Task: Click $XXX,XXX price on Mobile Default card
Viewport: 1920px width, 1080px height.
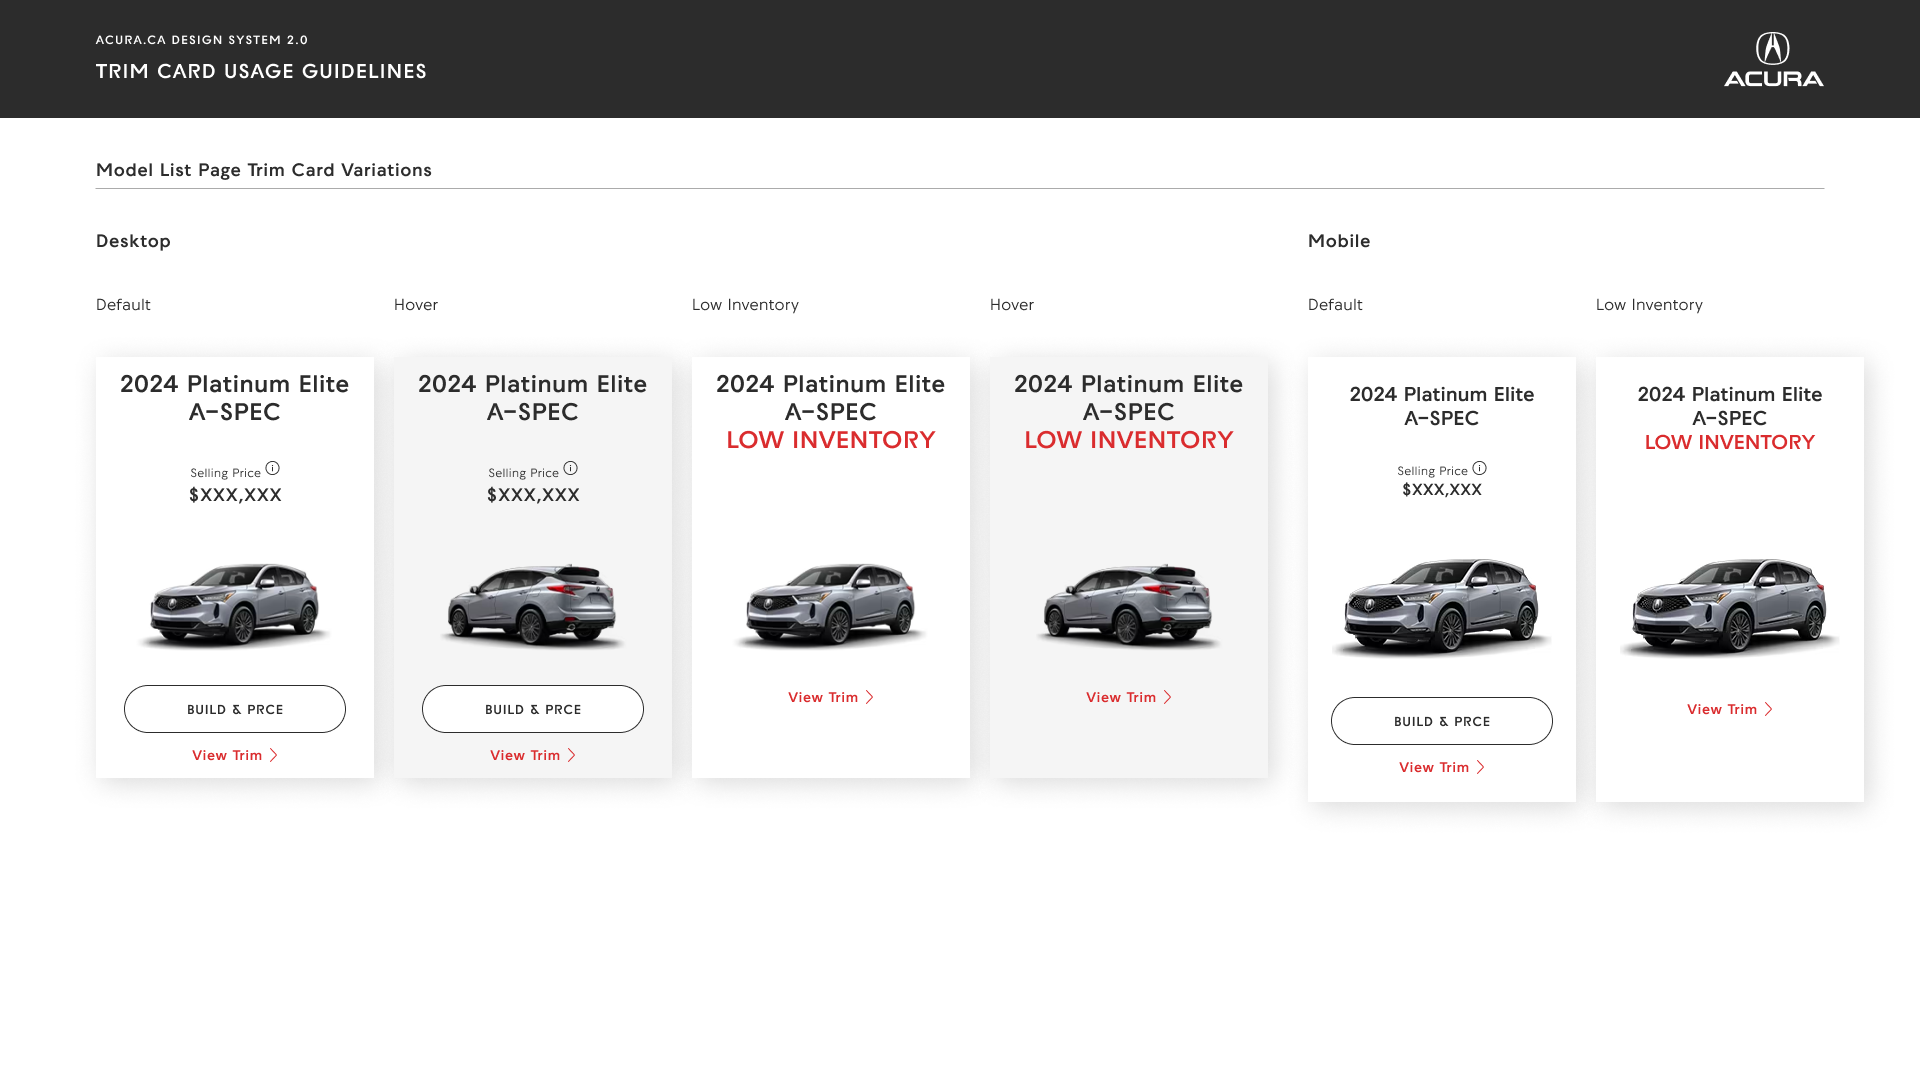Action: click(1442, 490)
